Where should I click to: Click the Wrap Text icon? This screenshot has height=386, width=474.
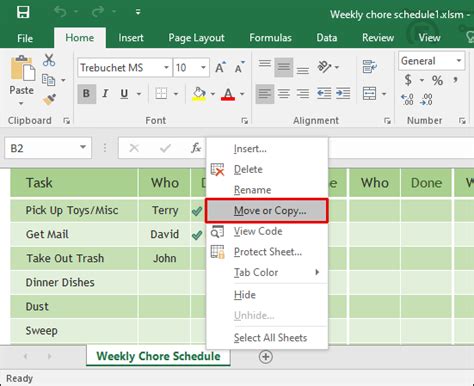click(370, 67)
